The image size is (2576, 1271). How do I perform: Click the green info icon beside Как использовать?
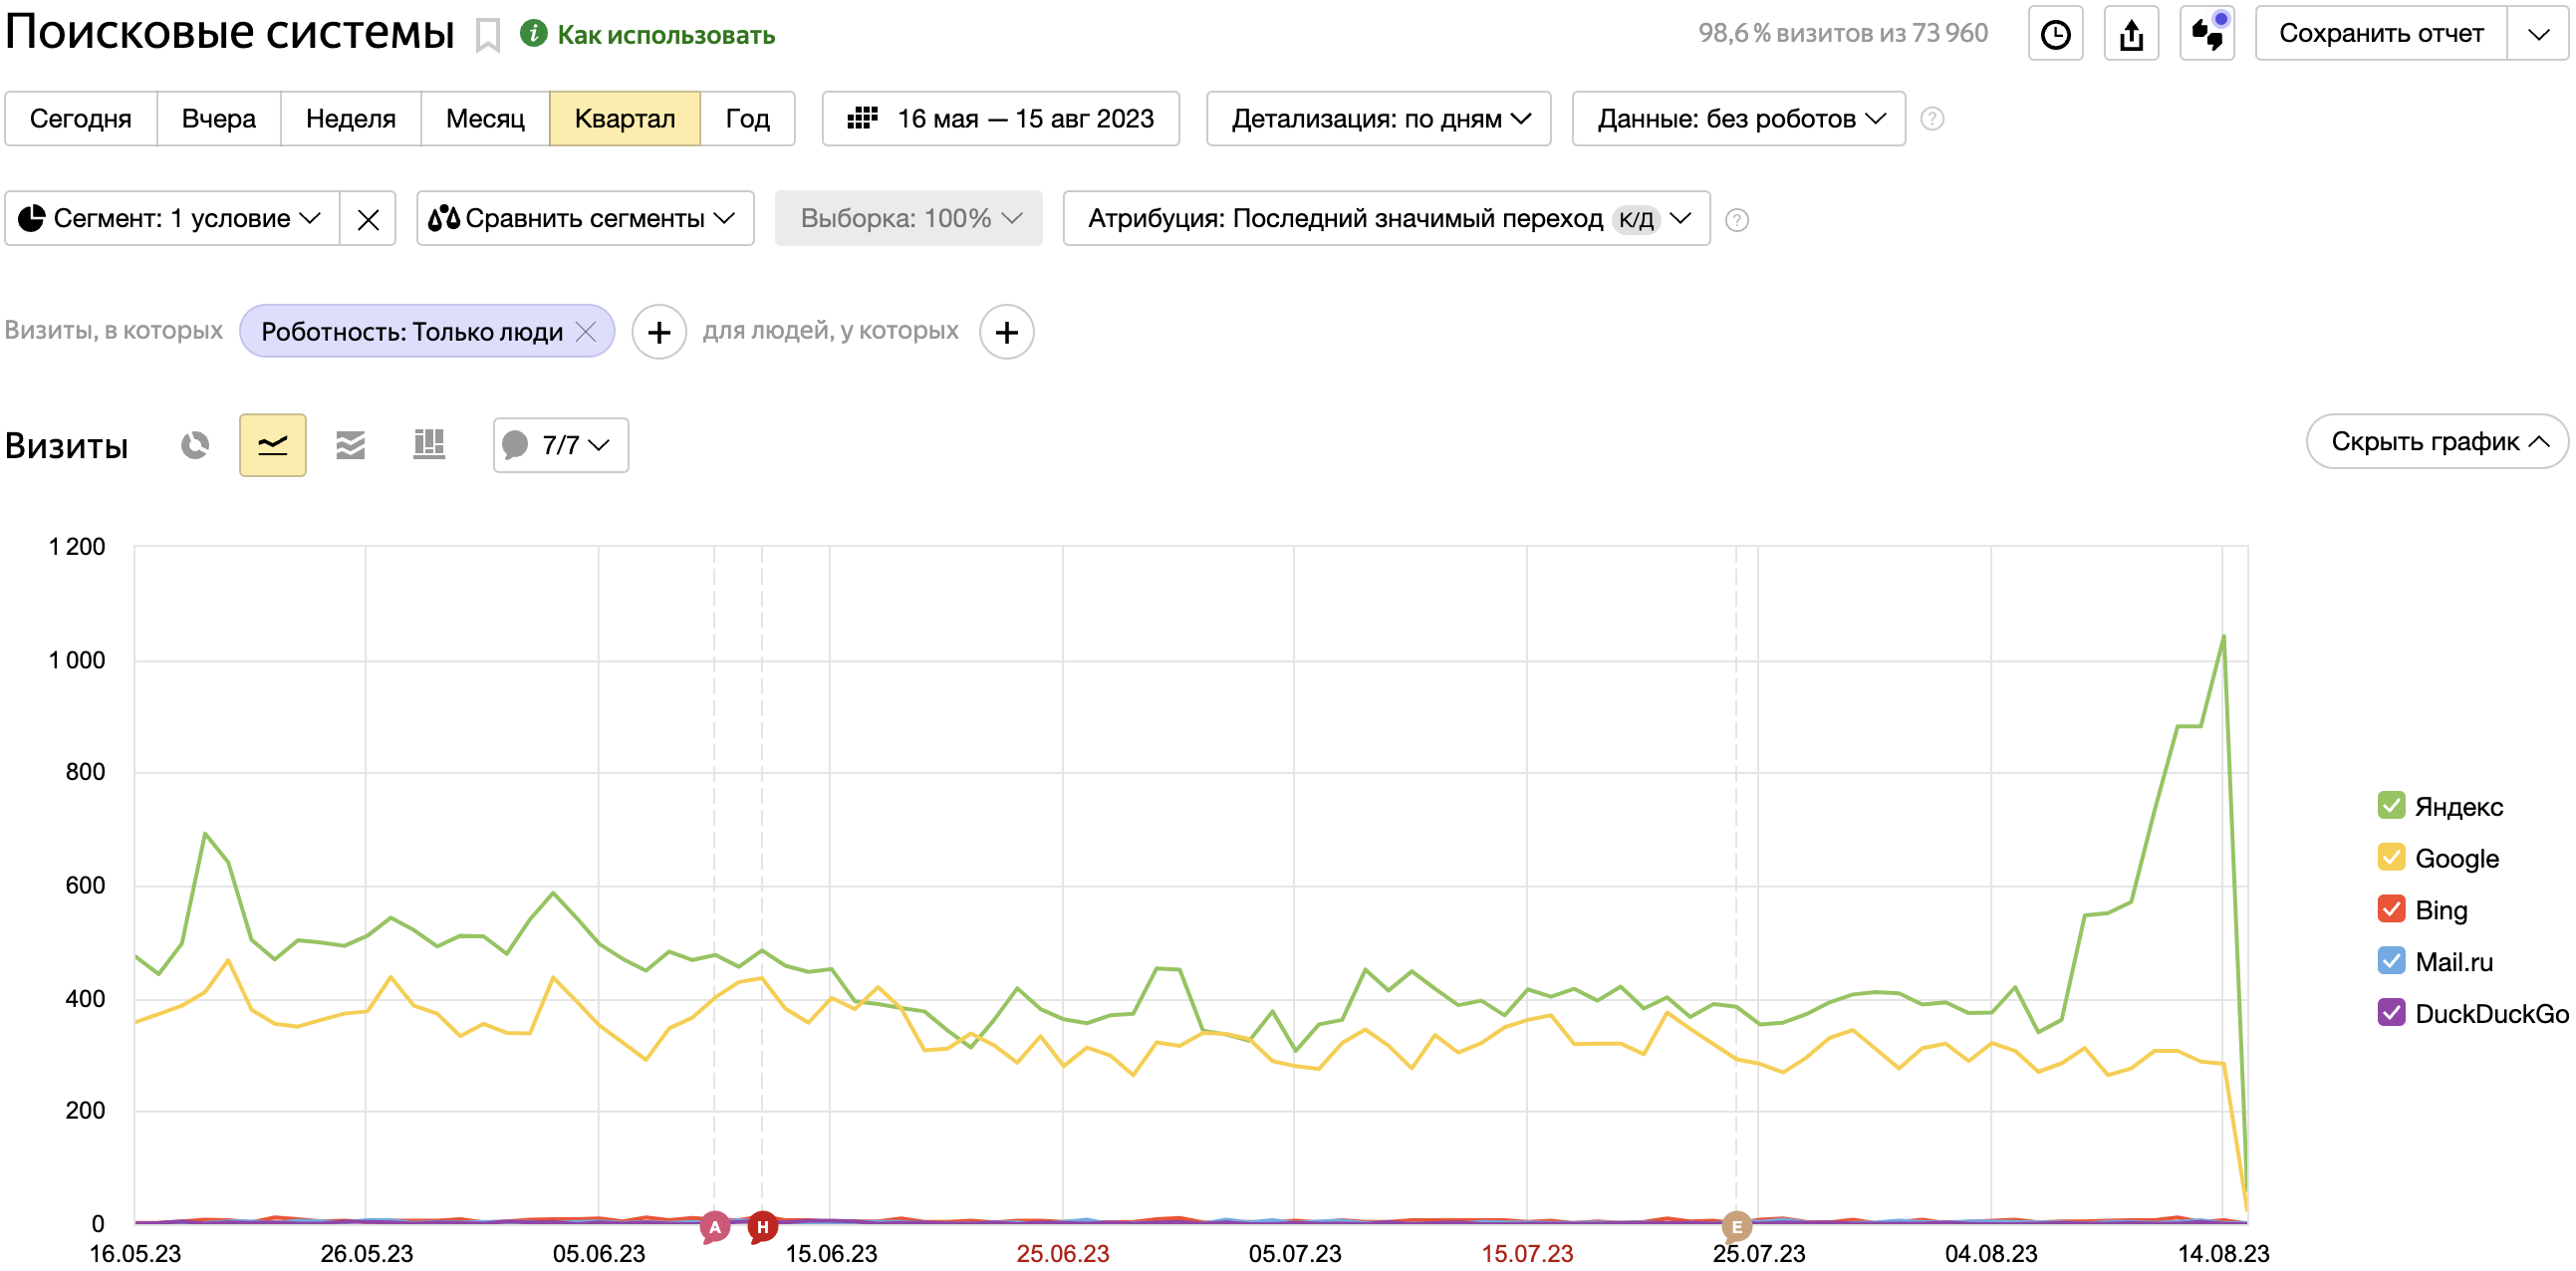tap(534, 34)
